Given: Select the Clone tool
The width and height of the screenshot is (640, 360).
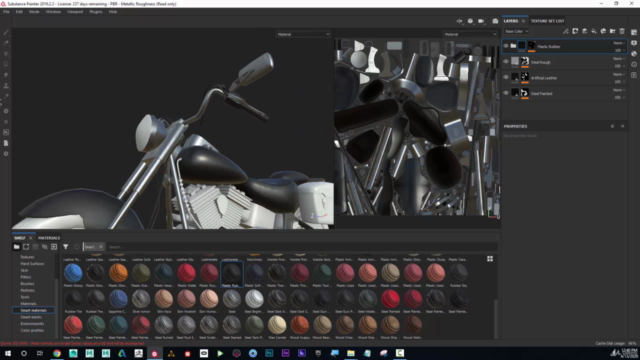Looking at the screenshot, I should [x=6, y=85].
